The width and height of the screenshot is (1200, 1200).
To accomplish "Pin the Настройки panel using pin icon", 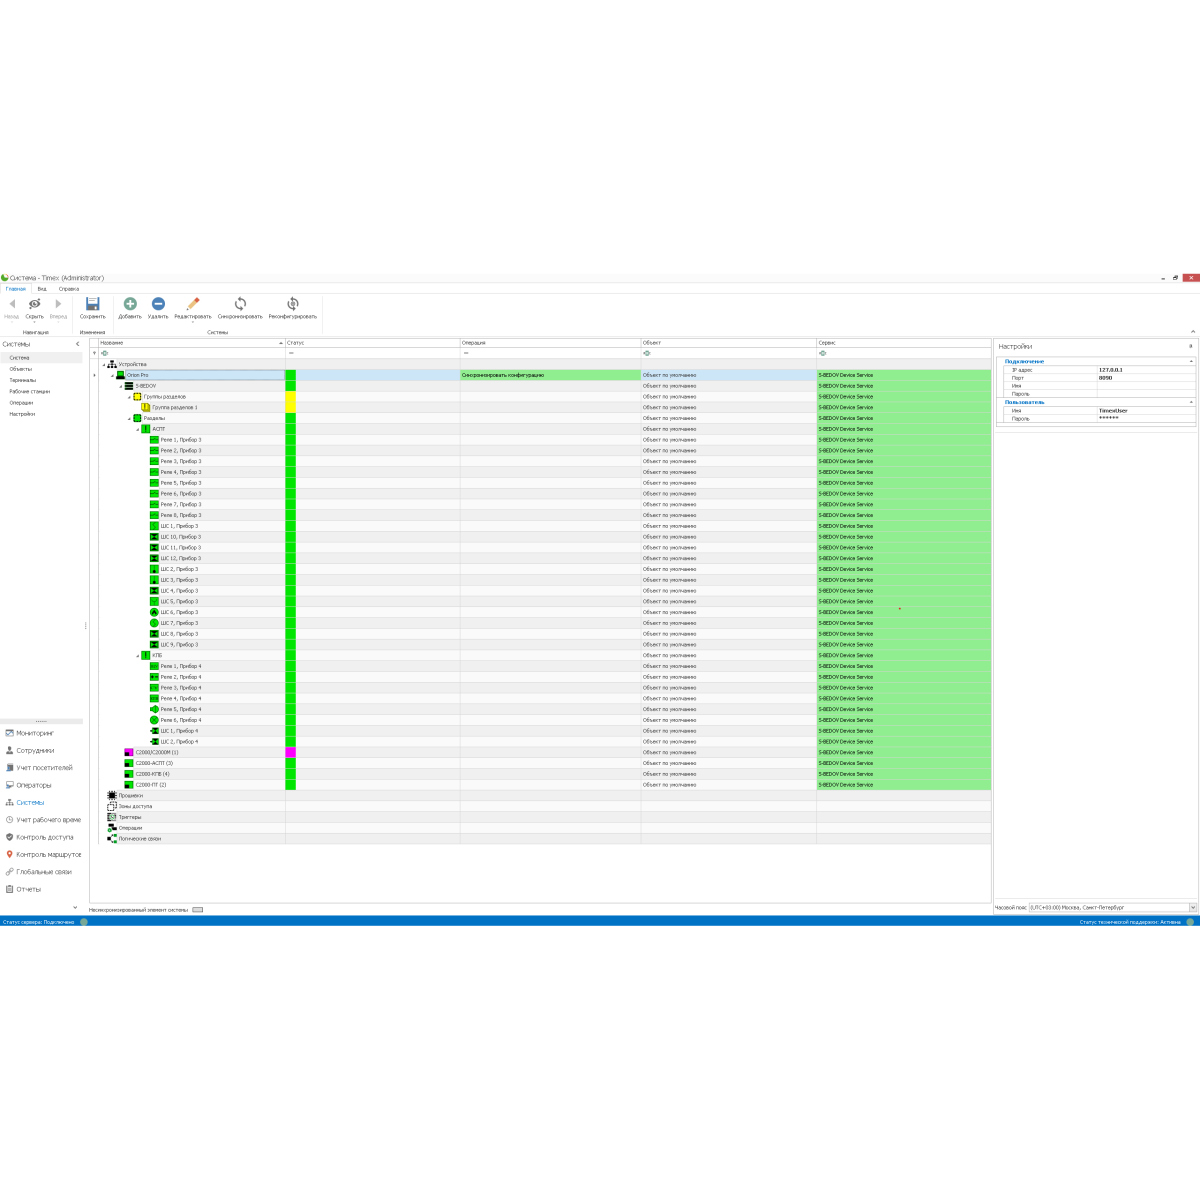I will click(1190, 346).
